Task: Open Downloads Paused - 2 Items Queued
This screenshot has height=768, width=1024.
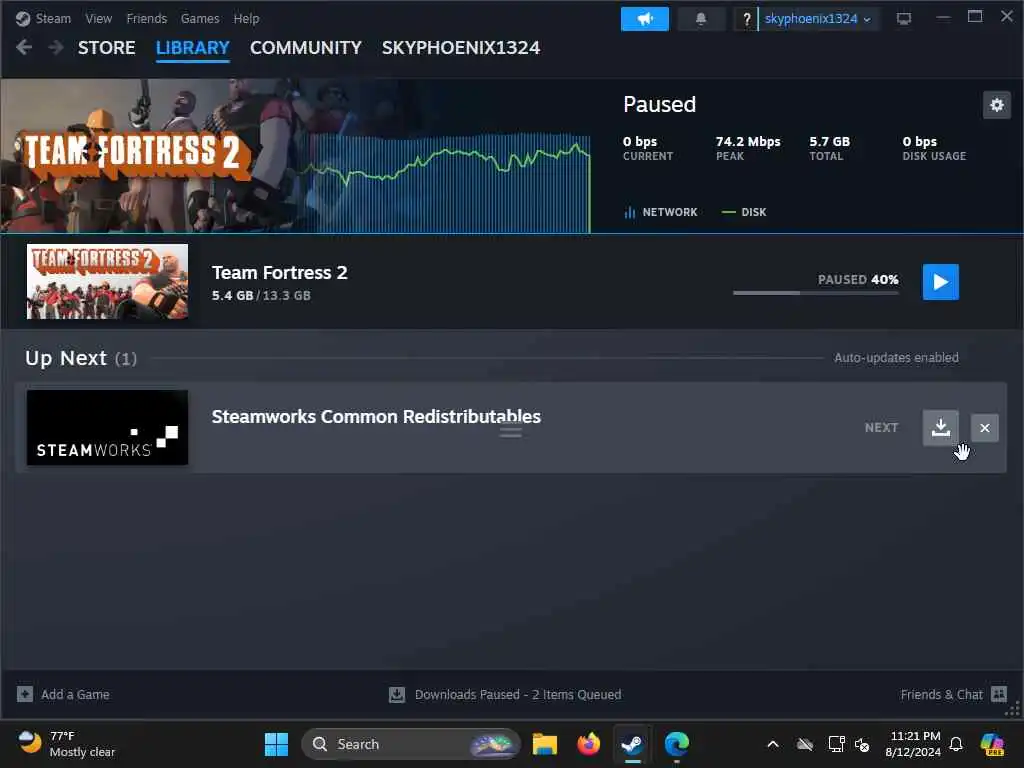Action: (518, 695)
